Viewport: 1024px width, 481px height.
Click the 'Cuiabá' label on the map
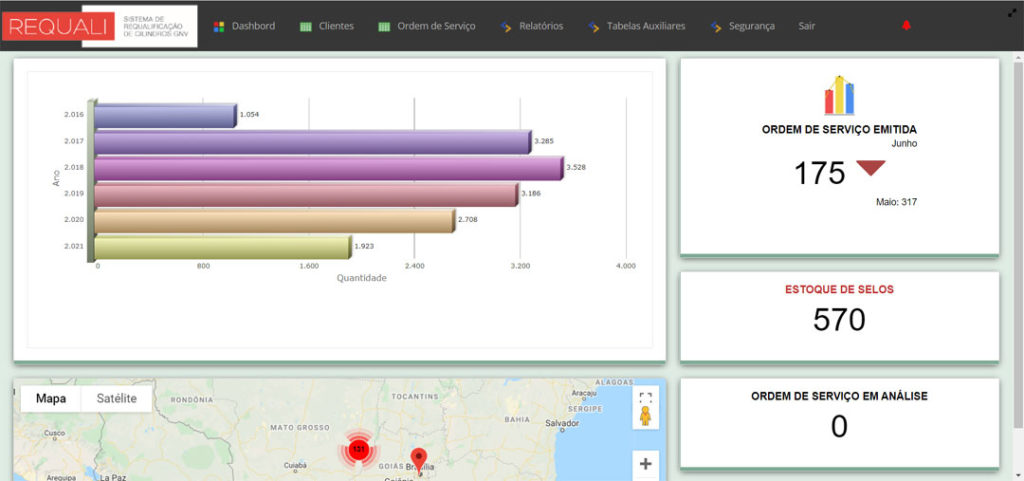pyautogui.click(x=295, y=466)
